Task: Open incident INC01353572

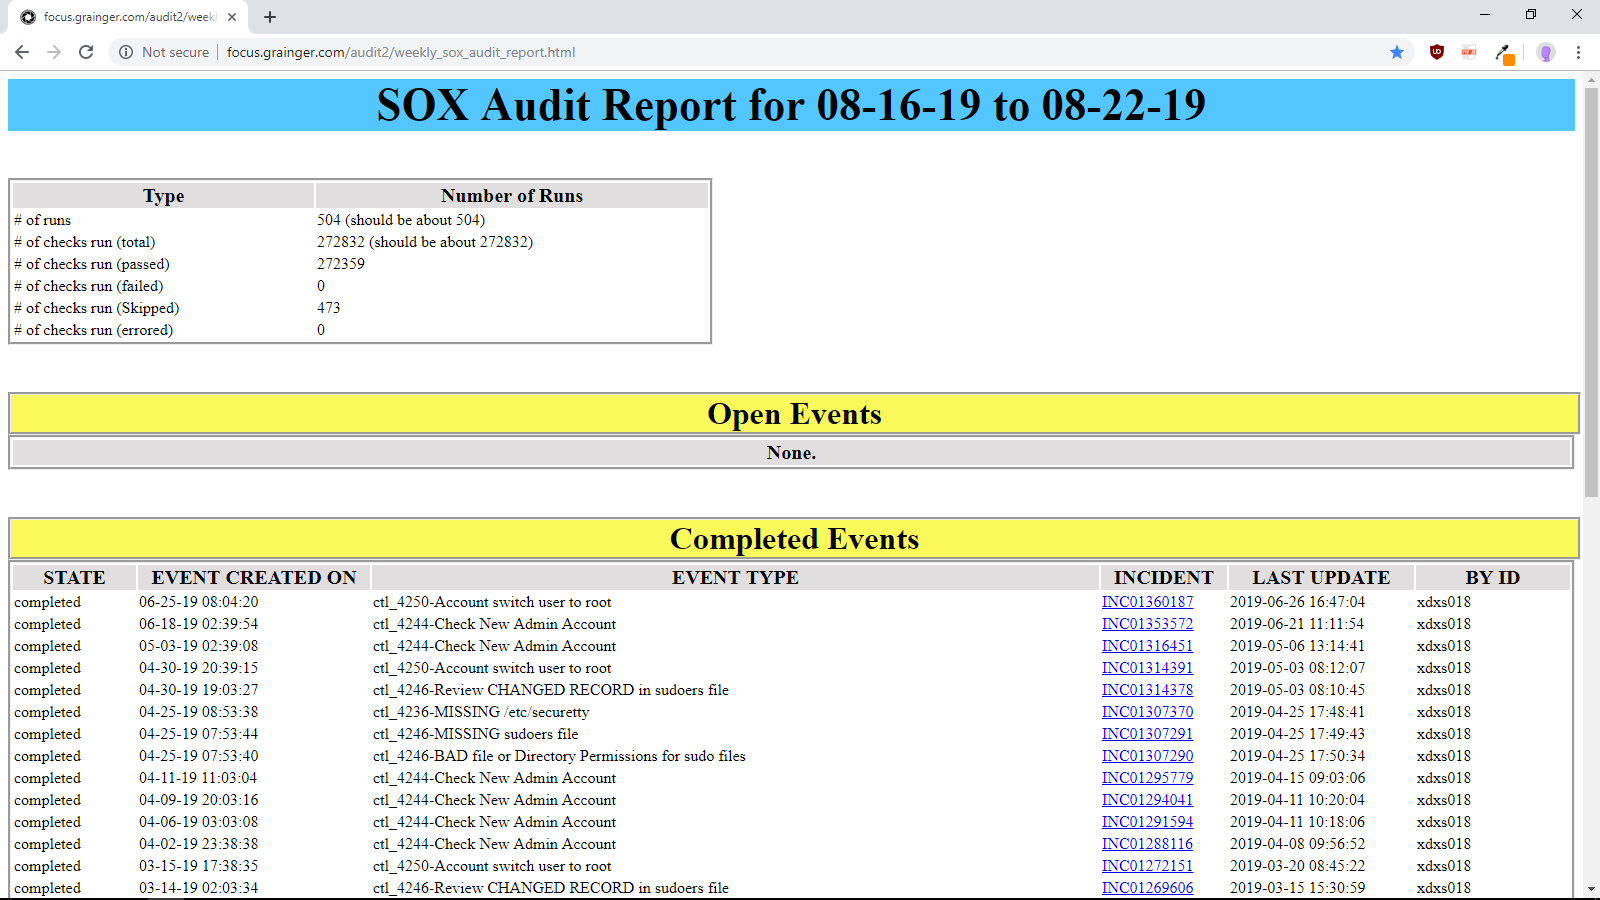Action: (1147, 624)
